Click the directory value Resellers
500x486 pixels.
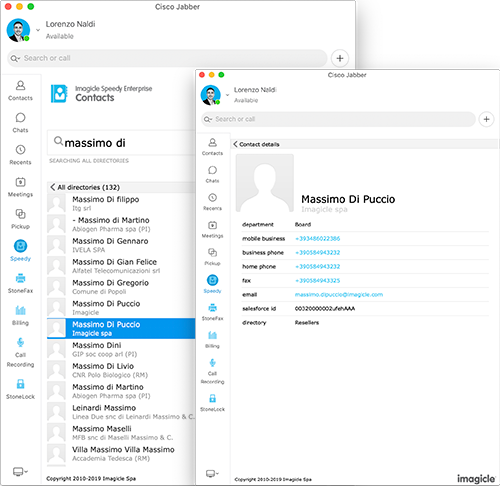[307, 323]
